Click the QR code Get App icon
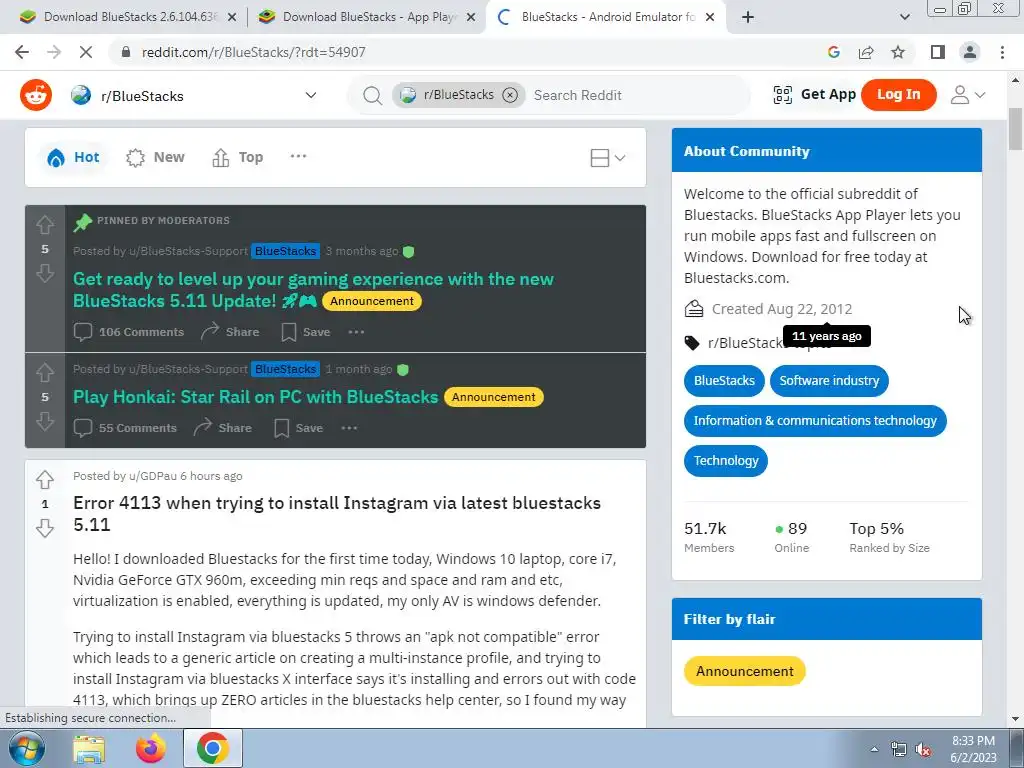Image resolution: width=1024 pixels, height=768 pixels. coord(782,95)
